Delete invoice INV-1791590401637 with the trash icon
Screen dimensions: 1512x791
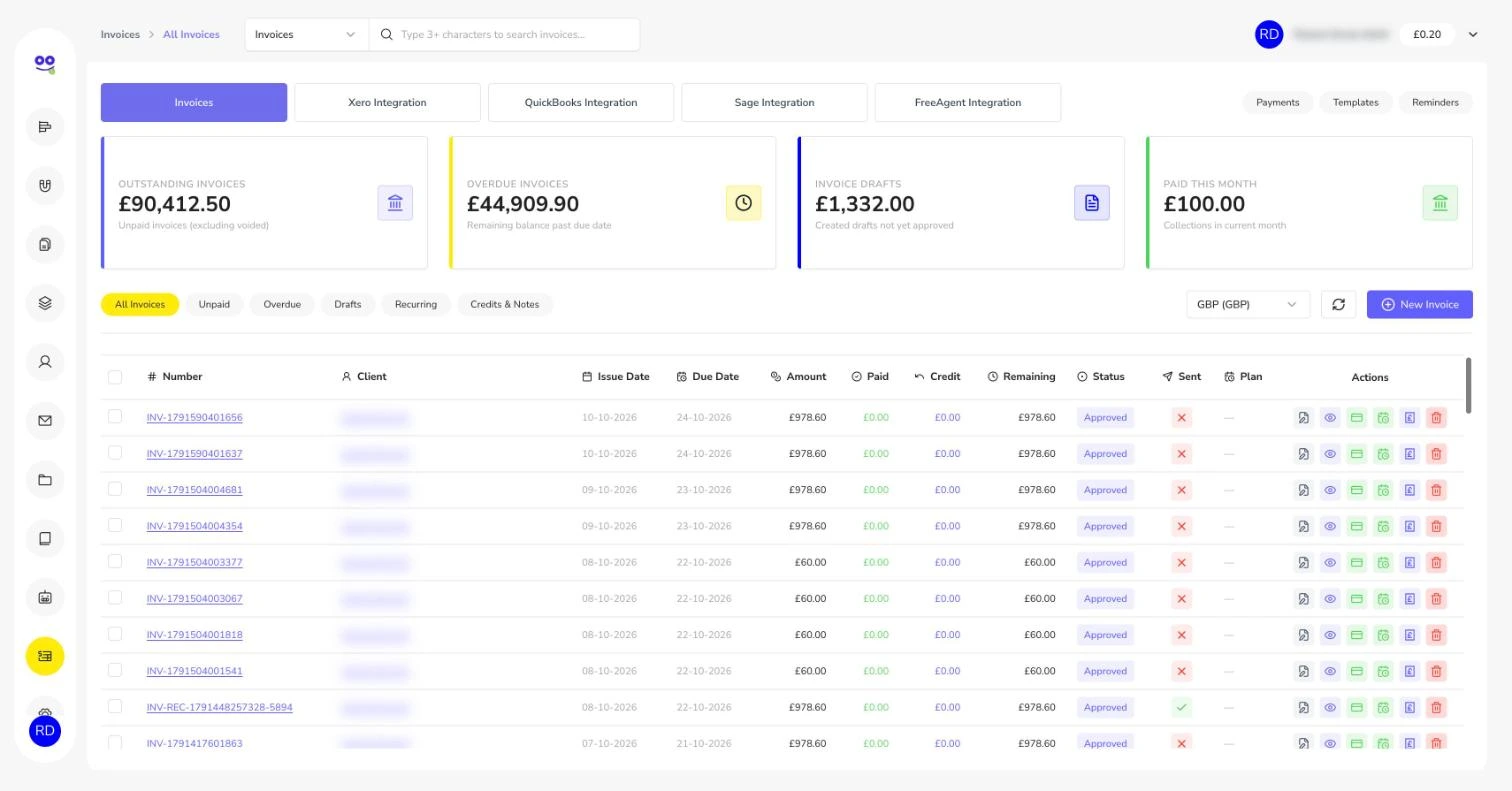click(1436, 454)
